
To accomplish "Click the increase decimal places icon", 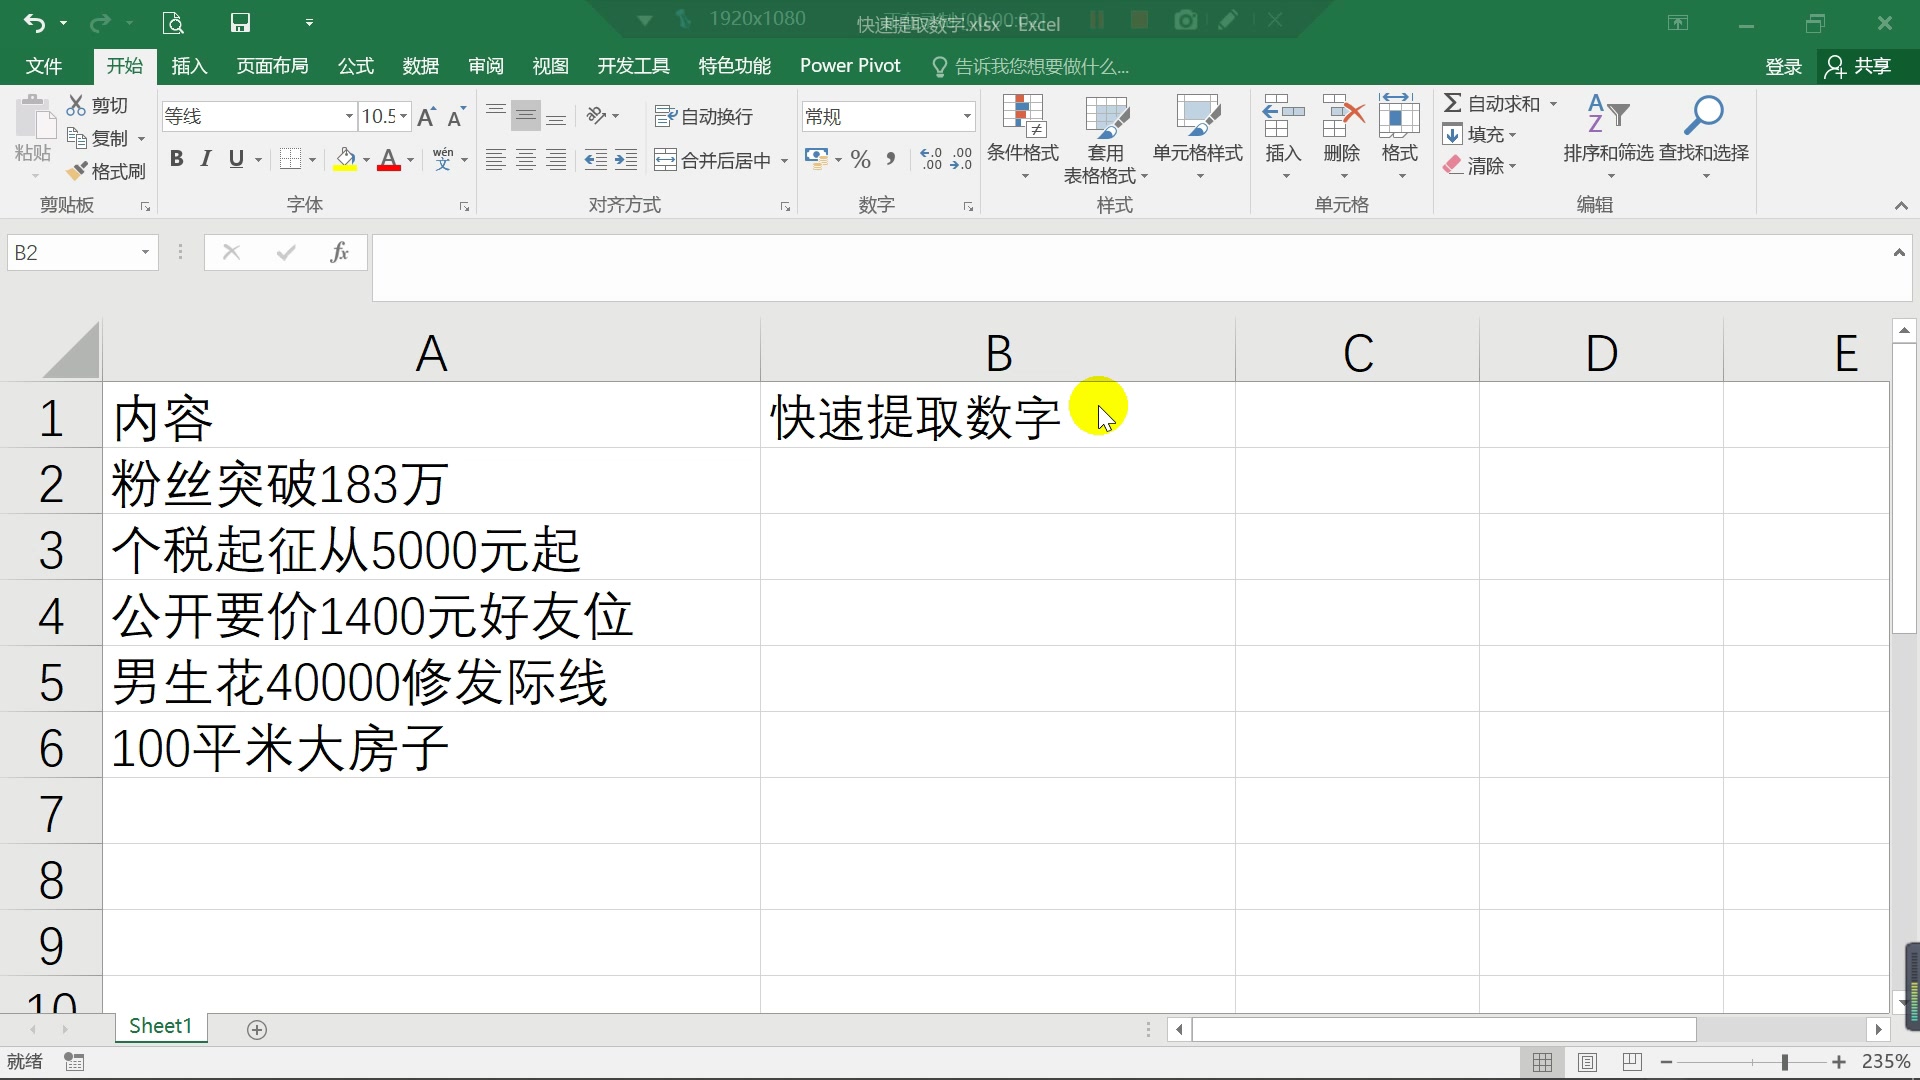I will (931, 159).
